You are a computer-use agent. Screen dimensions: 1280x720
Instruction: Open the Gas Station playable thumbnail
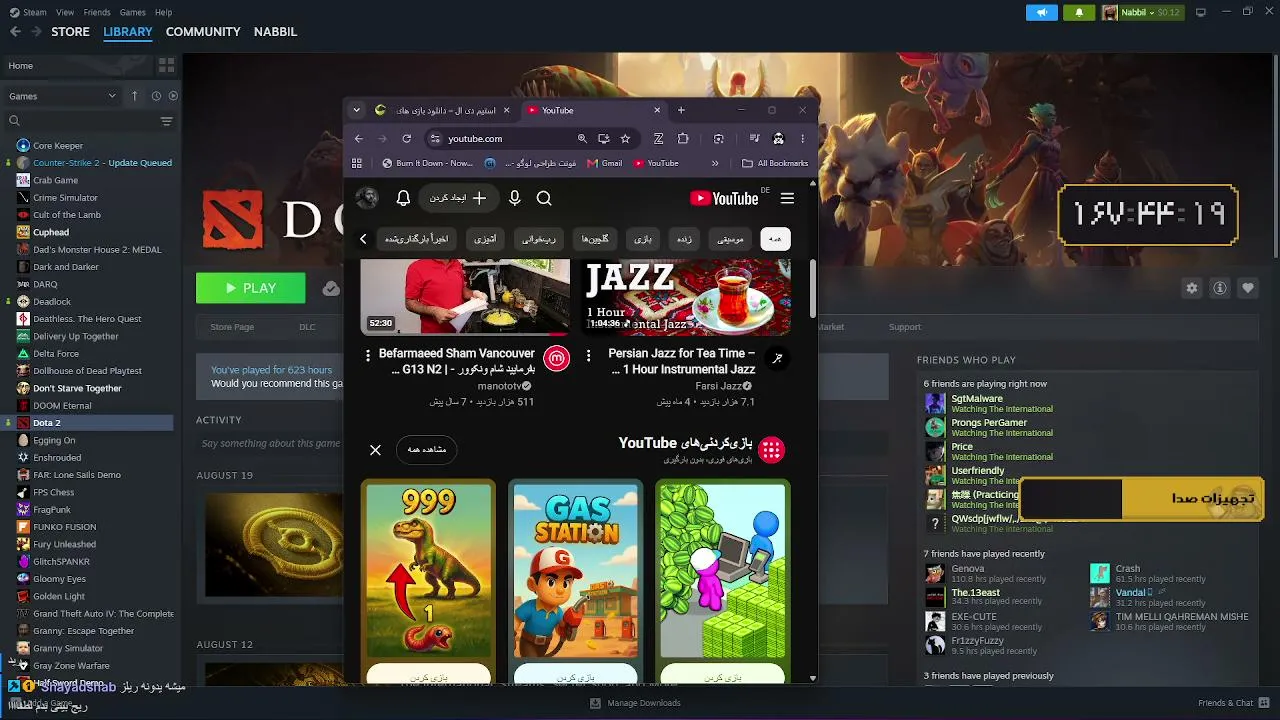click(576, 571)
